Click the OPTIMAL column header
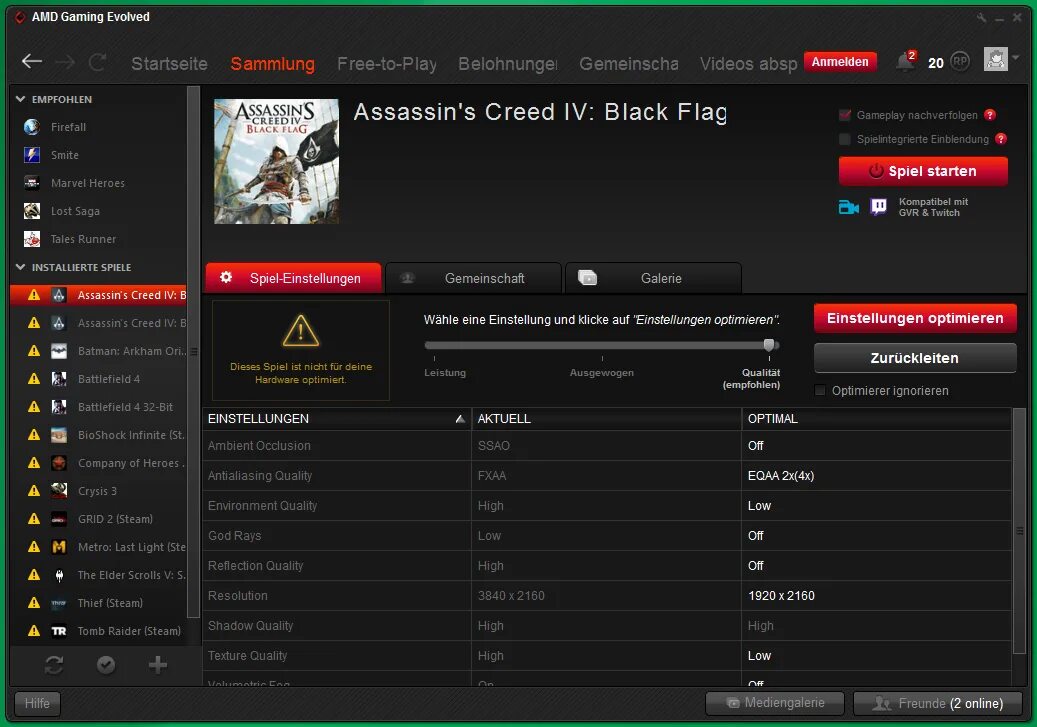The height and width of the screenshot is (727, 1037). (x=877, y=419)
